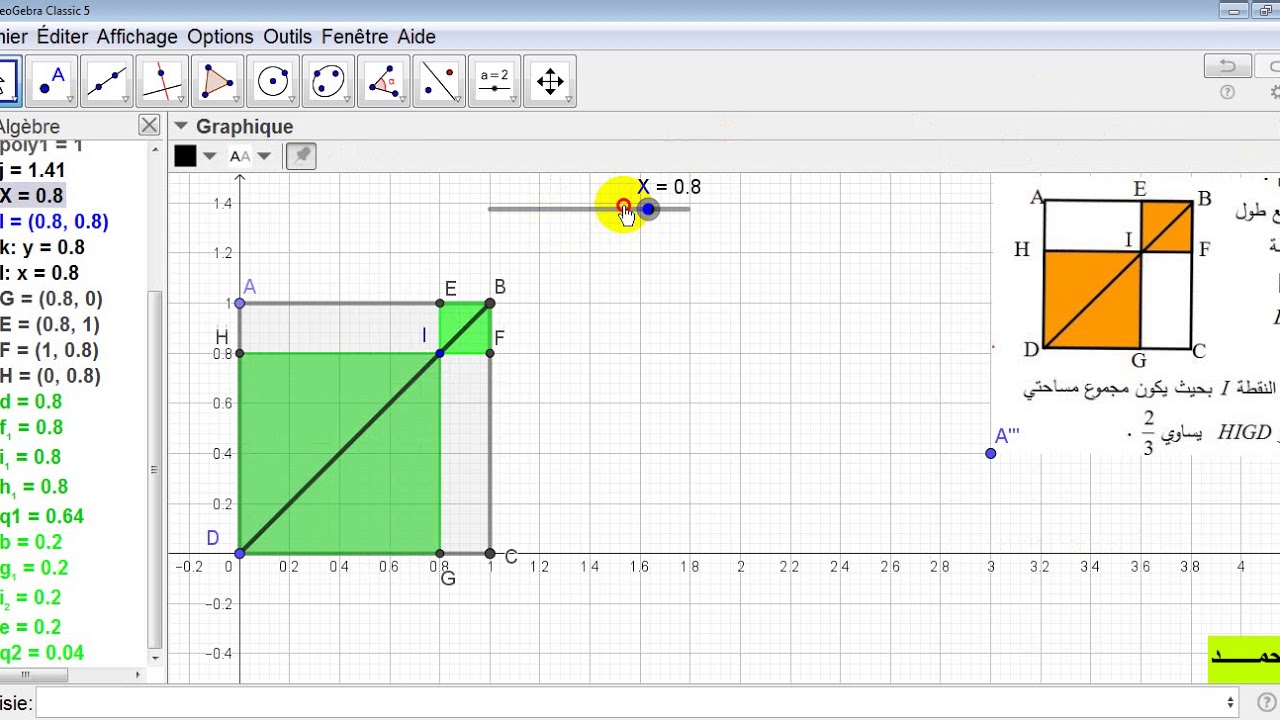
Task: Select row 'q1 = 0.64'
Action: coord(42,516)
